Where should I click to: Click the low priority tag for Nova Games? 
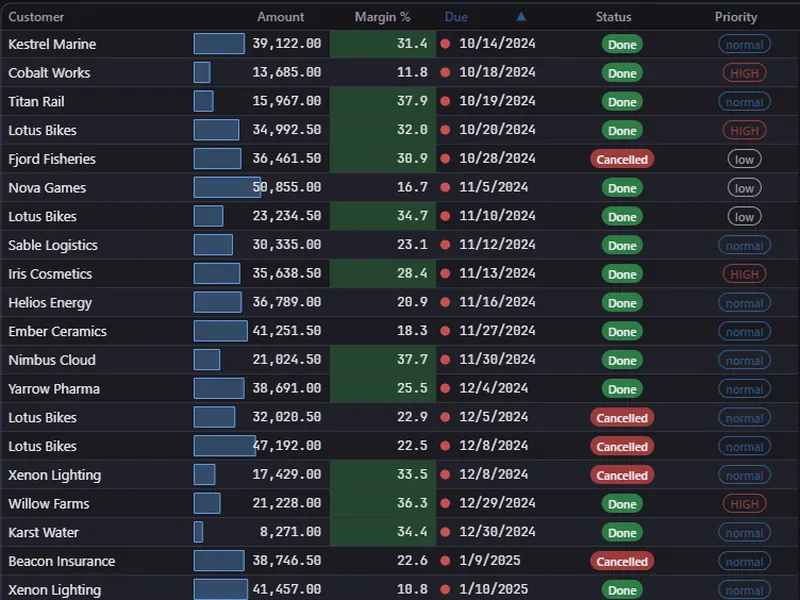(x=744, y=188)
